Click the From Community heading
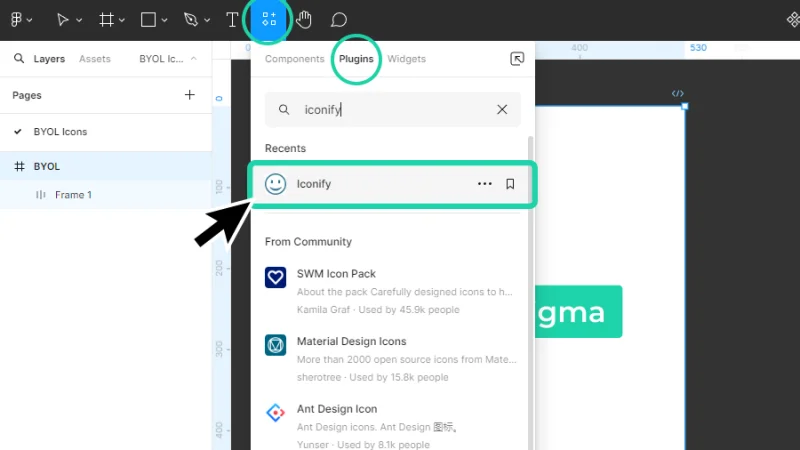Image resolution: width=800 pixels, height=450 pixels. (308, 242)
